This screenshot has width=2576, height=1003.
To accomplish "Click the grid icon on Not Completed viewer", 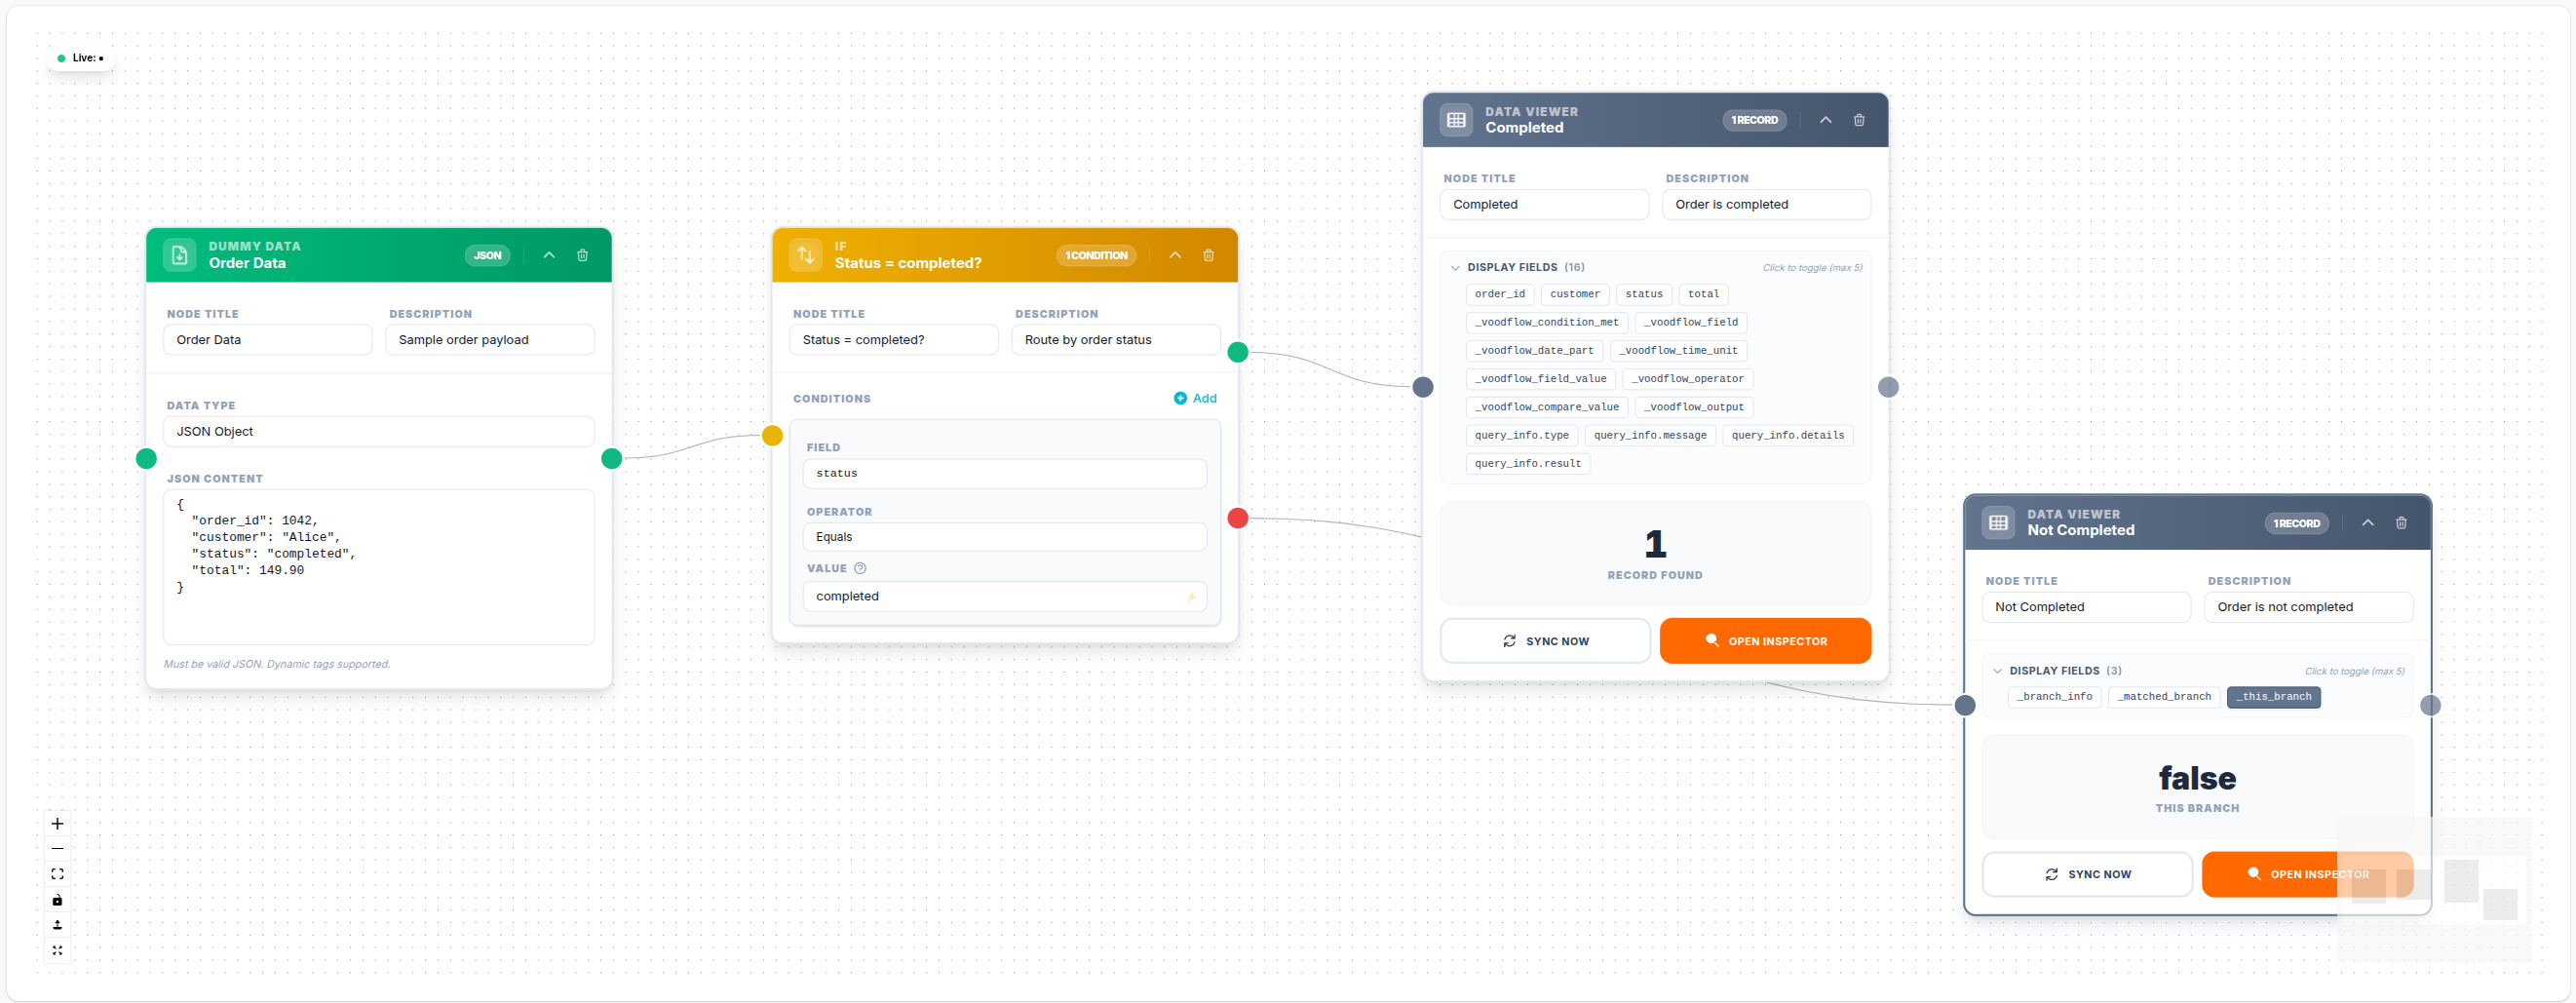I will coord(1997,522).
